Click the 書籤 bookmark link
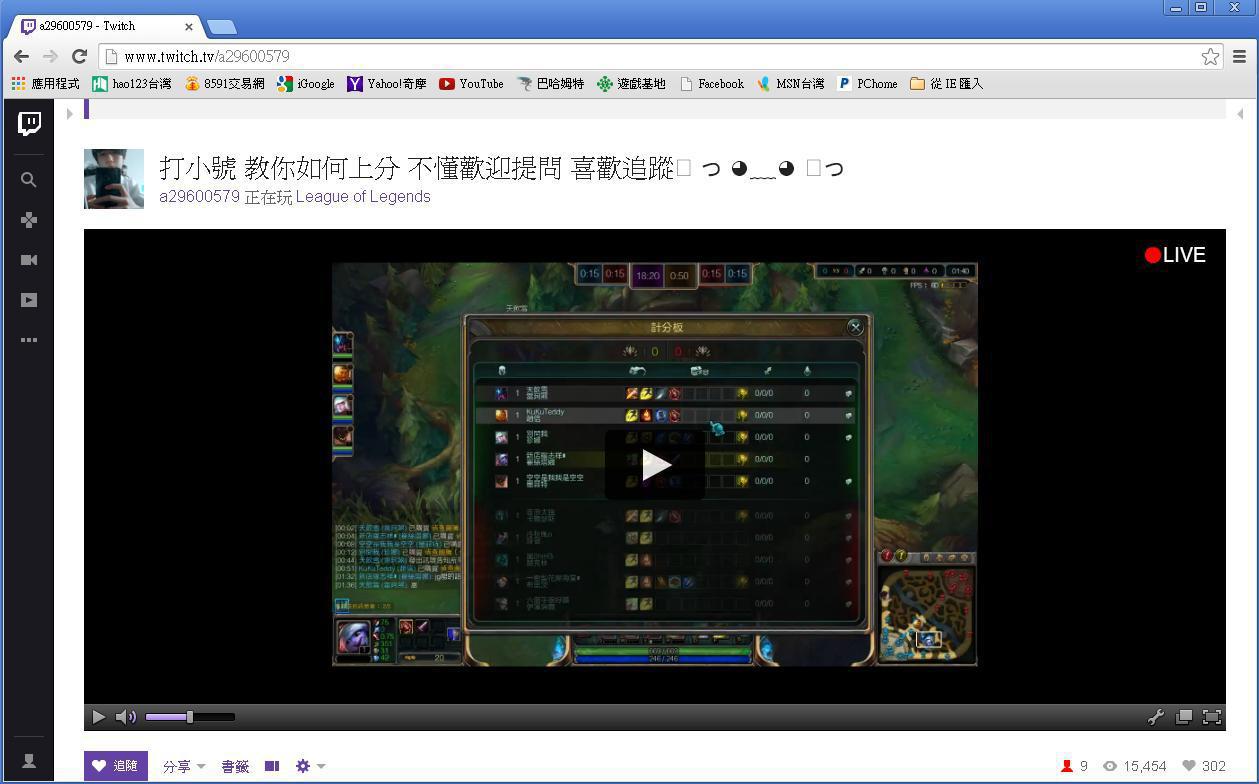Image resolution: width=1259 pixels, height=784 pixels. coord(235,766)
